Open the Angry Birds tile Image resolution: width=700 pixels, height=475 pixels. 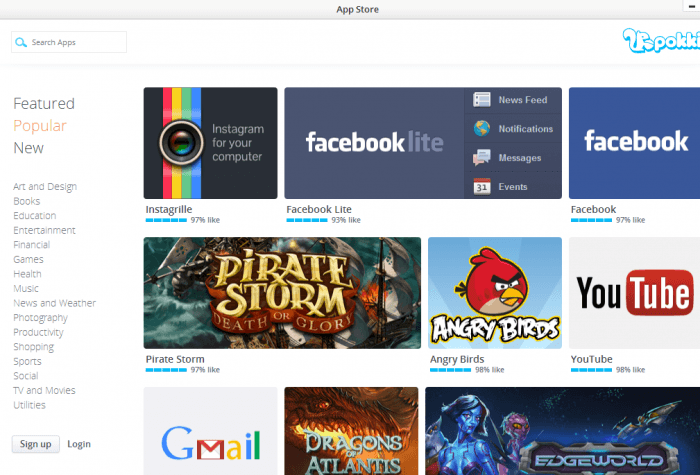pos(495,293)
